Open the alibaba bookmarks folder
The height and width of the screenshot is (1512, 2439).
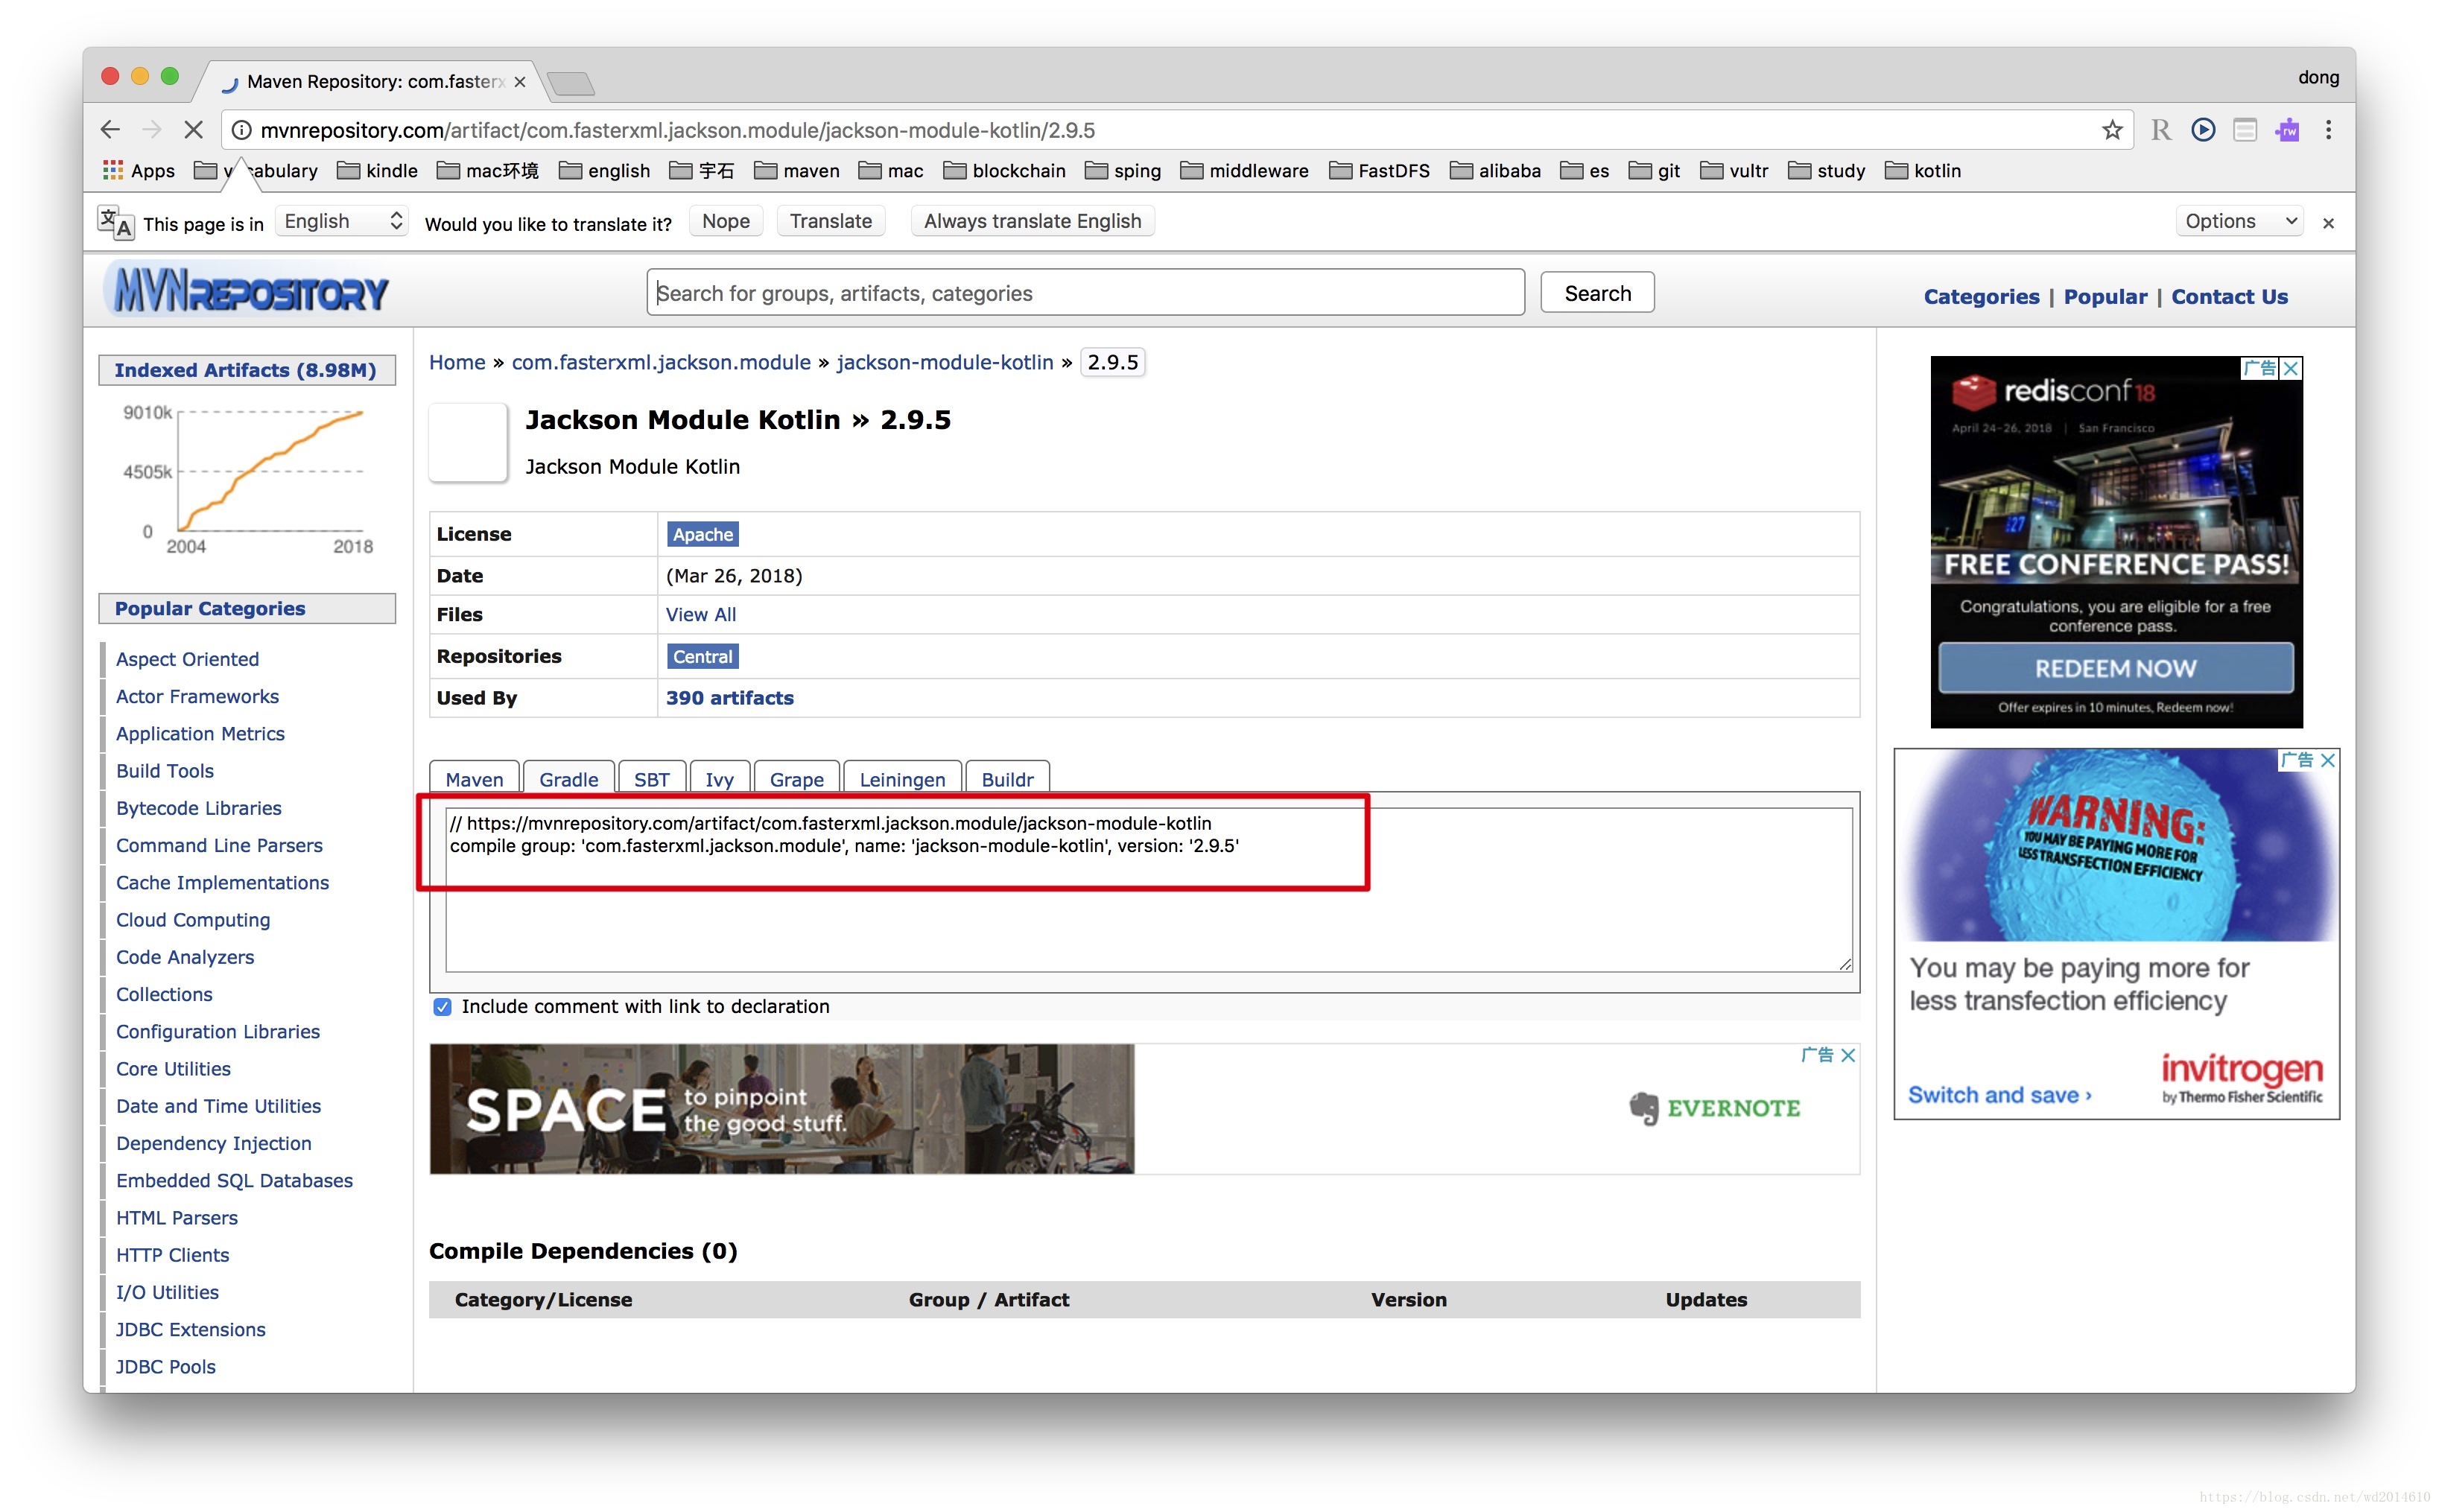[1495, 171]
